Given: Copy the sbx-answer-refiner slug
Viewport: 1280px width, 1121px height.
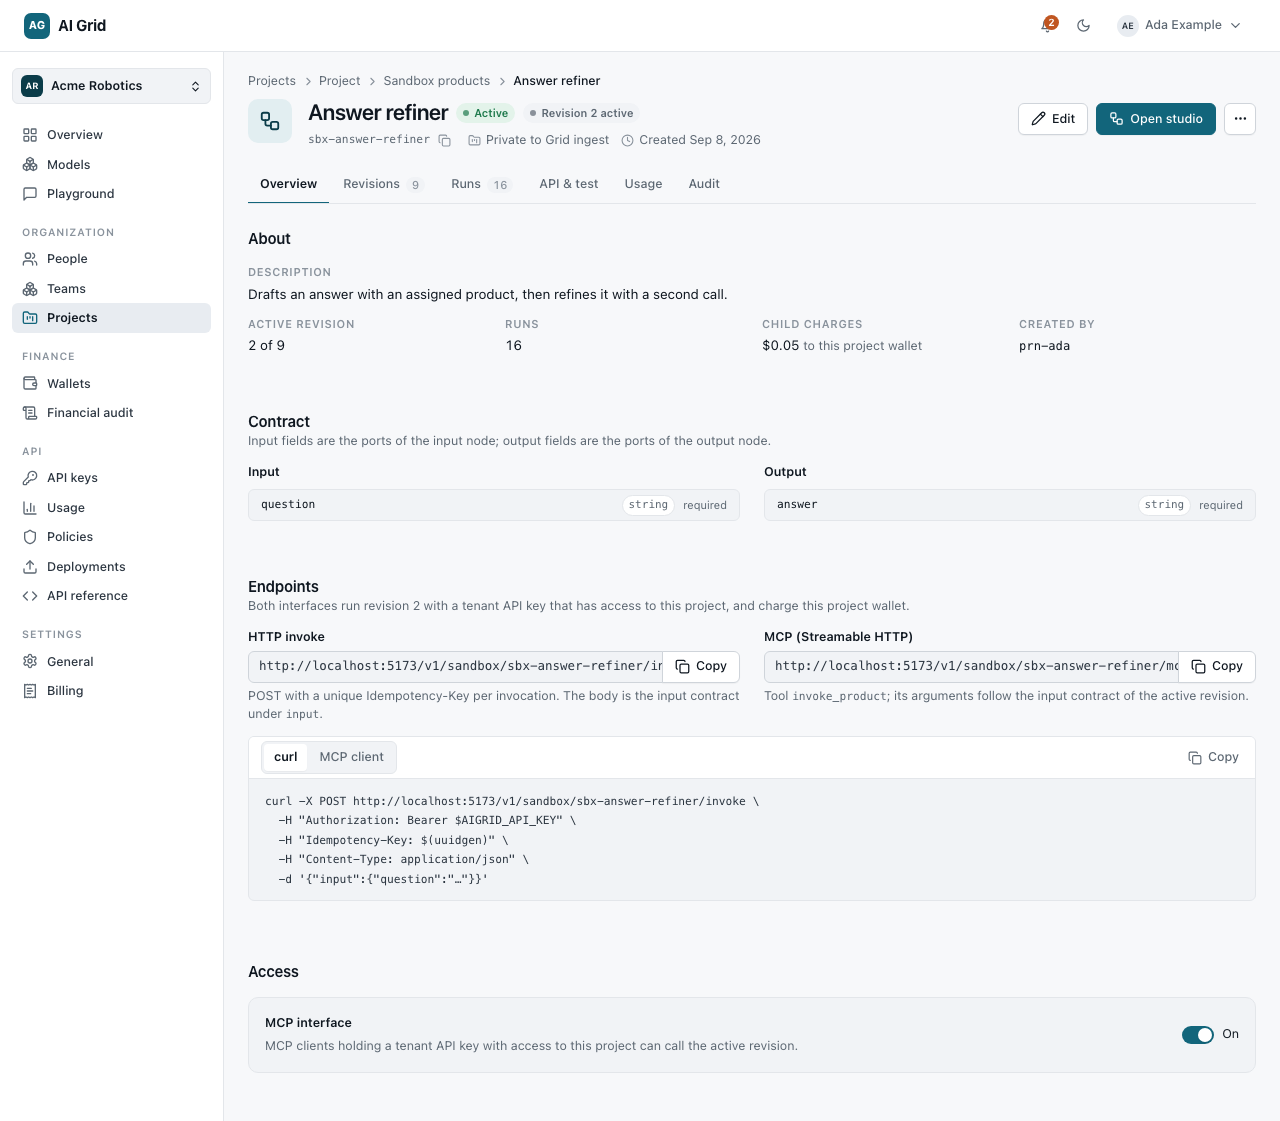Looking at the screenshot, I should click(445, 141).
